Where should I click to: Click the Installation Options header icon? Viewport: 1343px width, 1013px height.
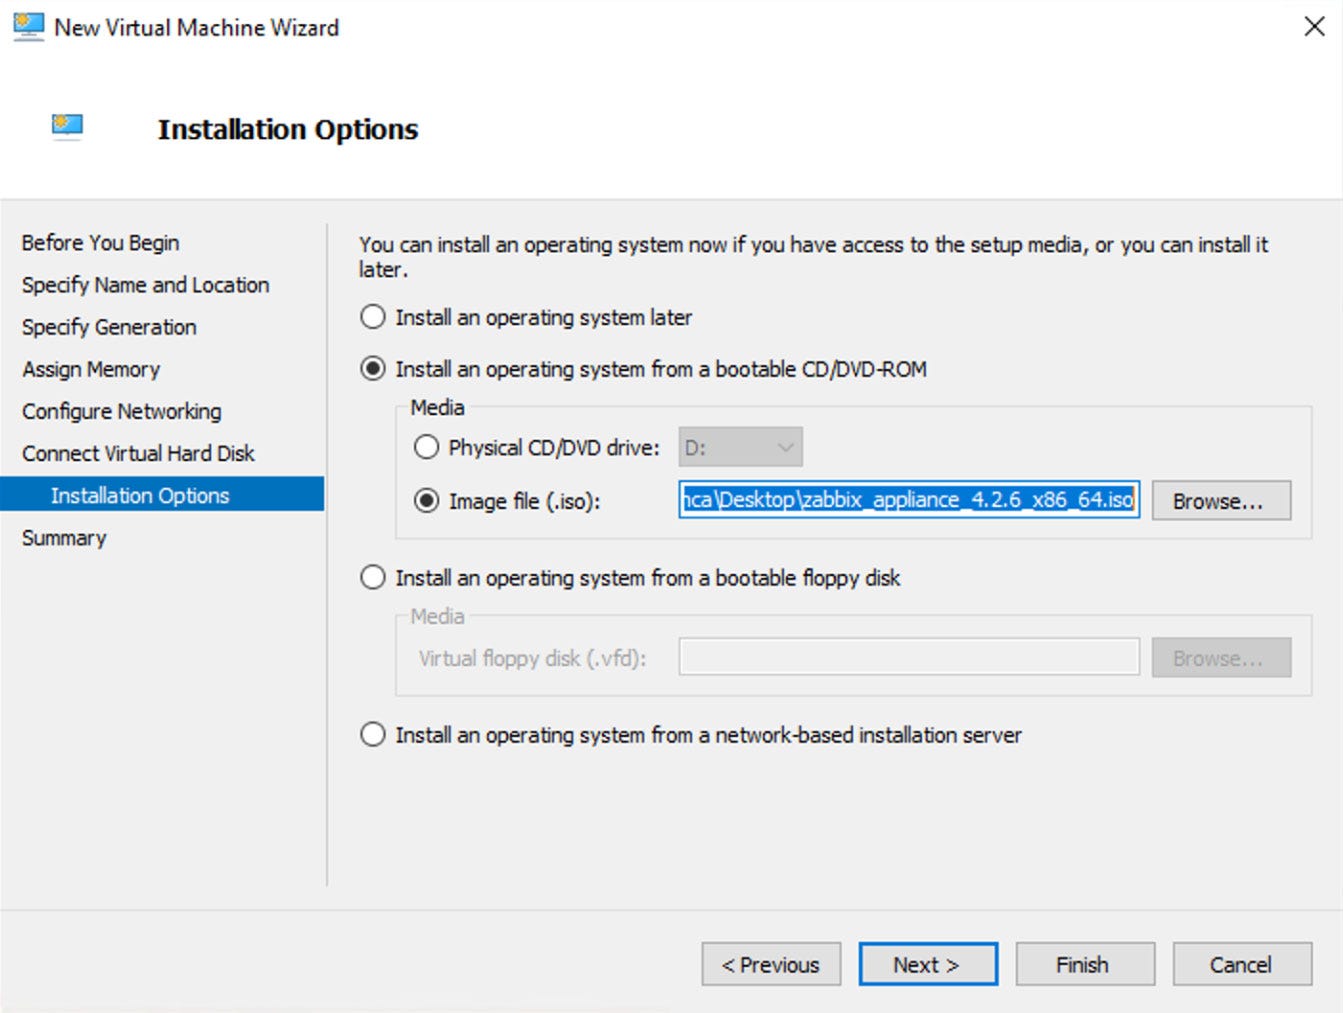tap(67, 127)
